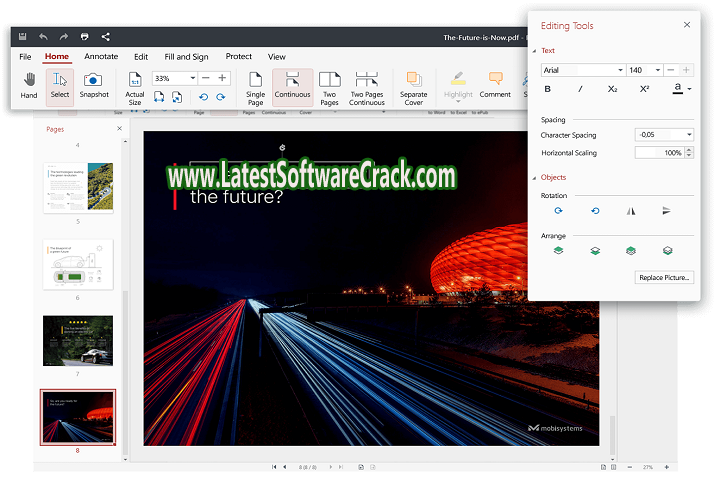720x480 pixels.
Task: Toggle Italic formatting
Action: click(x=580, y=89)
